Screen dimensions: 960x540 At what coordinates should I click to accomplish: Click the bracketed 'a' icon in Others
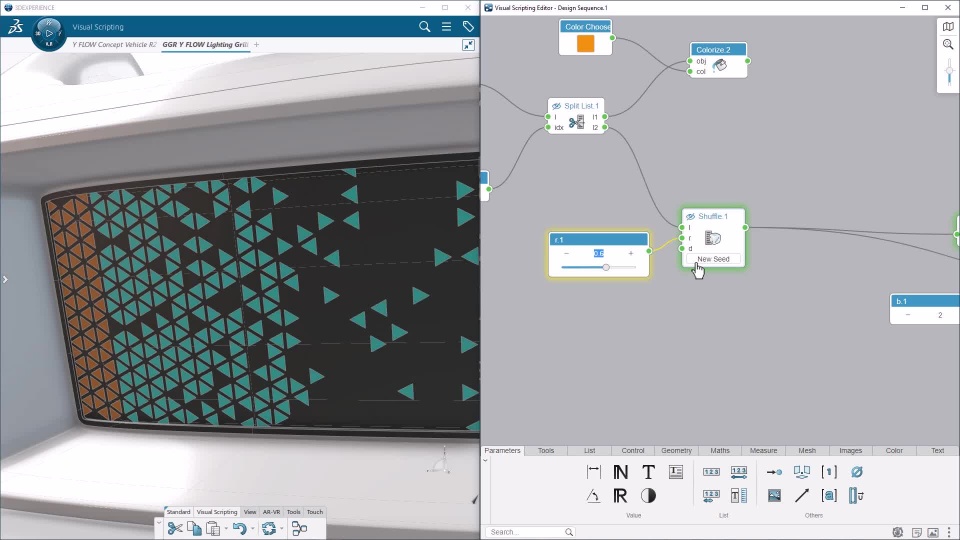point(829,495)
